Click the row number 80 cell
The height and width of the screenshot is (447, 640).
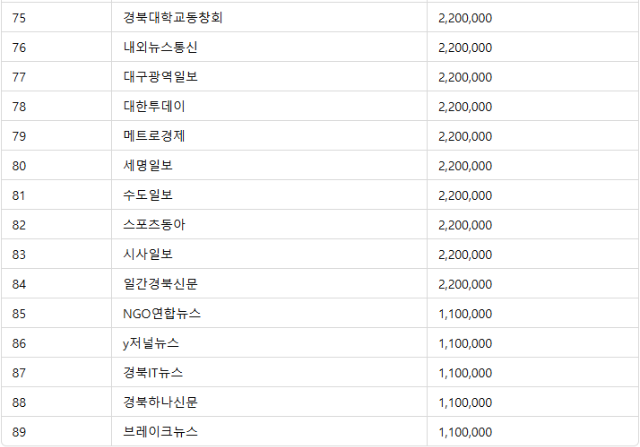[19, 165]
